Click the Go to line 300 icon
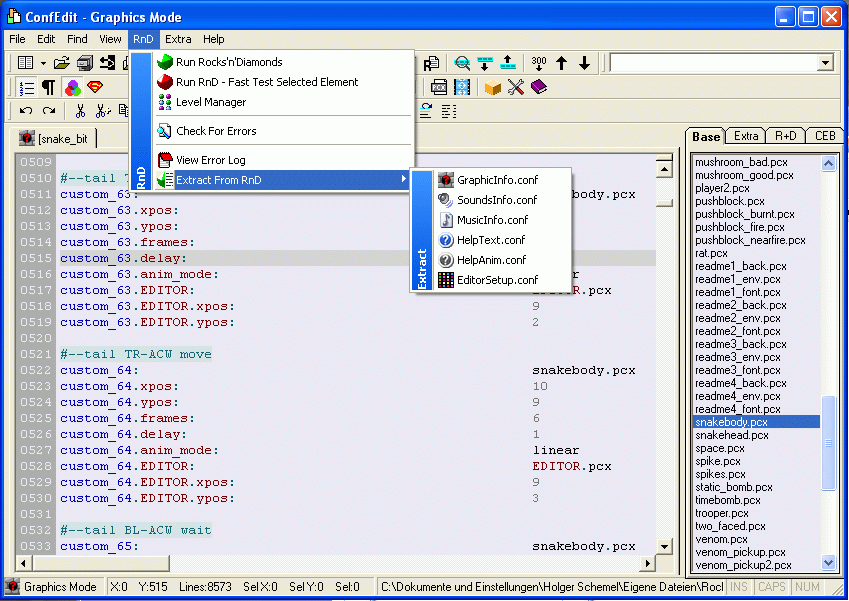 point(538,63)
